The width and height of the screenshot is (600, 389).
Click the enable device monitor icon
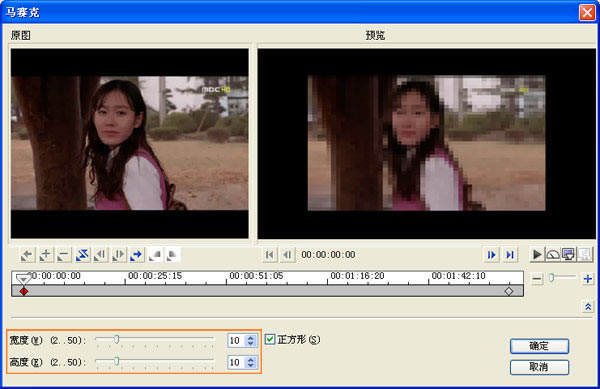(x=569, y=254)
